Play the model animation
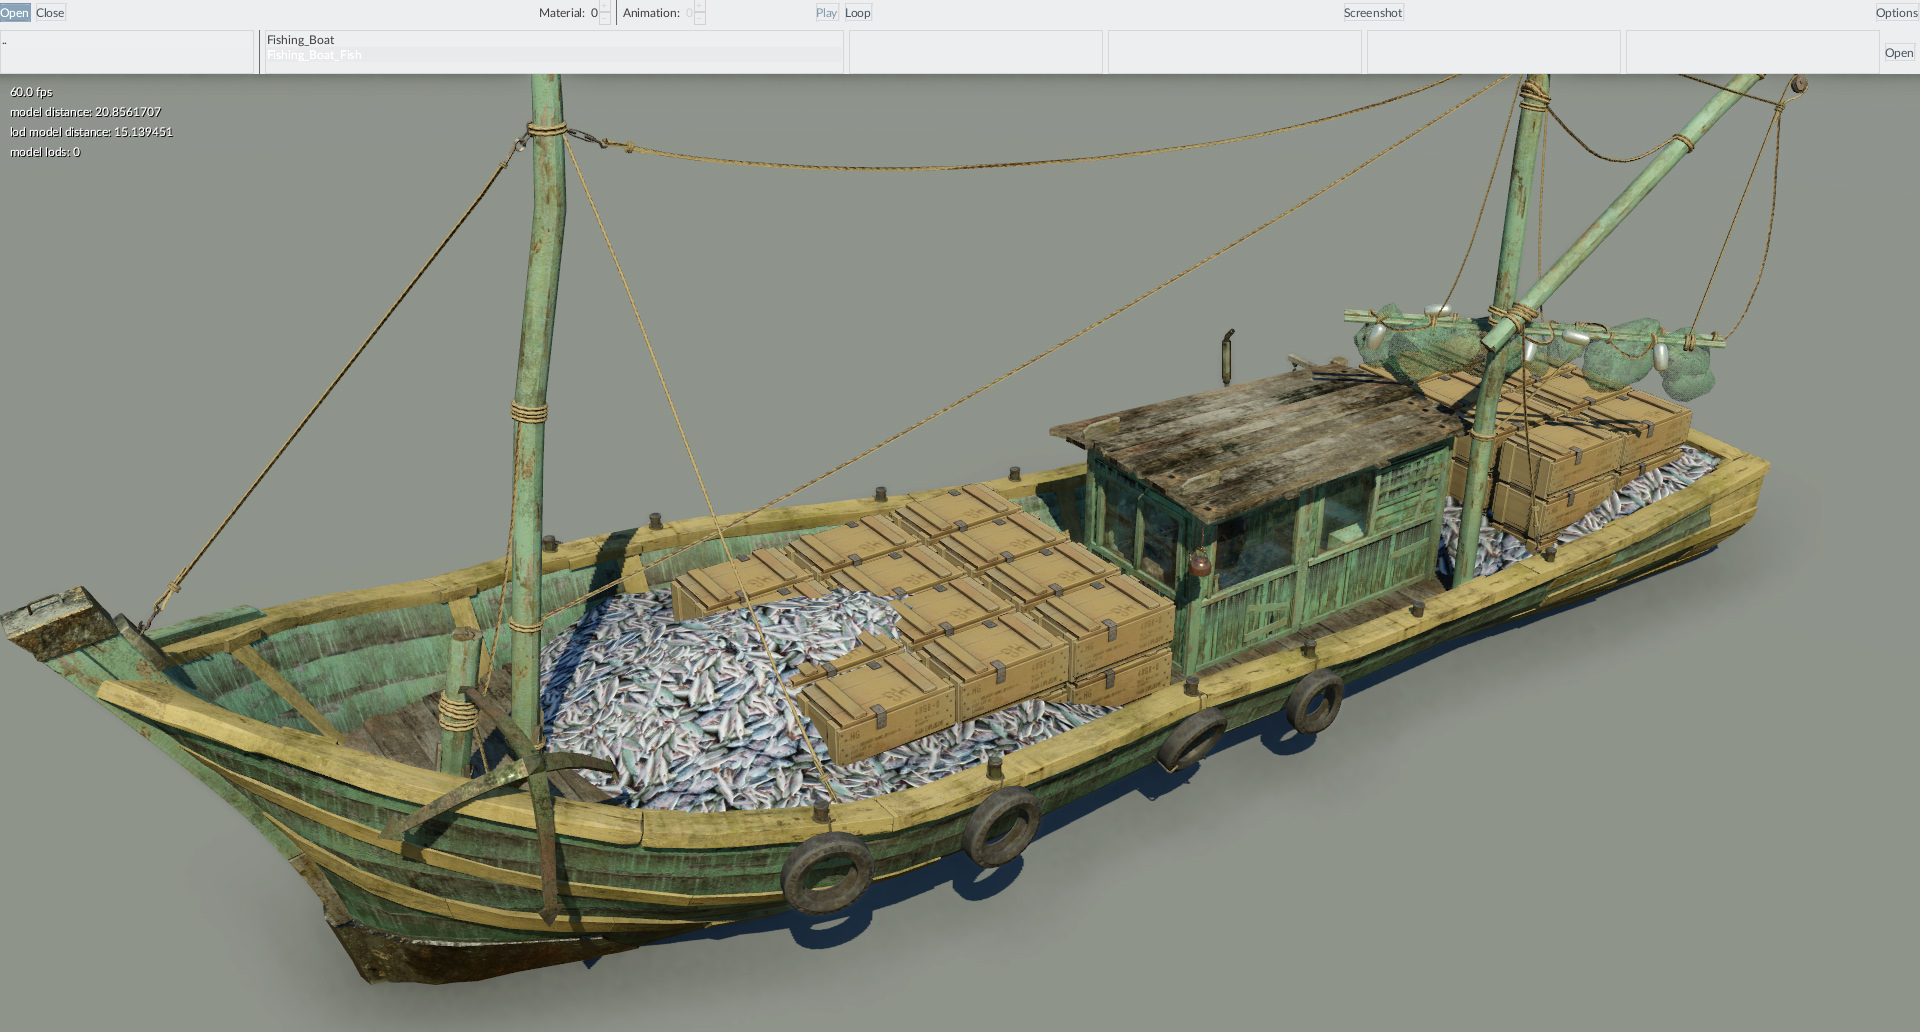1920x1032 pixels. coord(826,13)
